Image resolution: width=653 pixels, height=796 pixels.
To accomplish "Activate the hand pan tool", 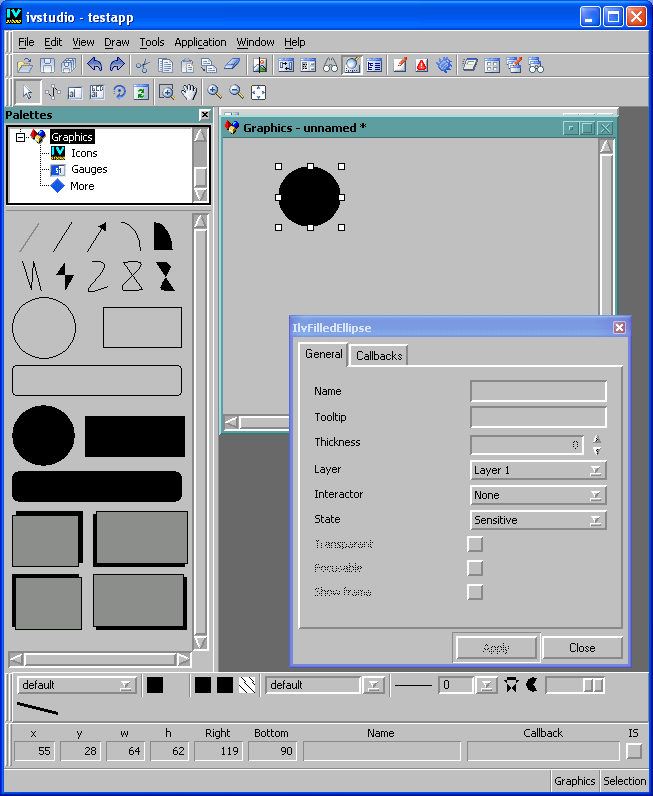I will coord(189,92).
